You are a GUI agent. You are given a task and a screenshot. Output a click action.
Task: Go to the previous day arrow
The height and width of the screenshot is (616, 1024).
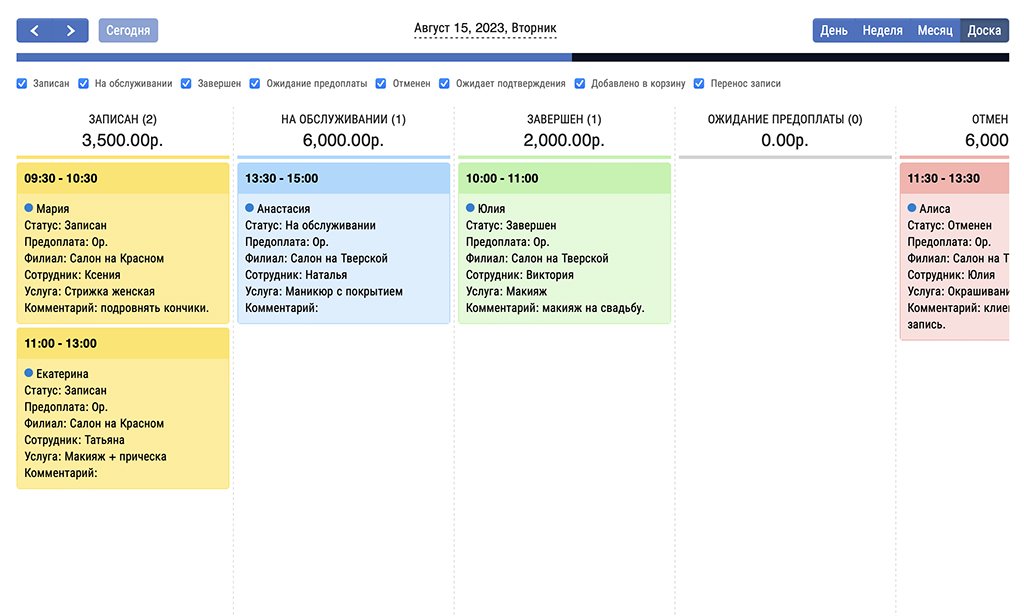35,31
